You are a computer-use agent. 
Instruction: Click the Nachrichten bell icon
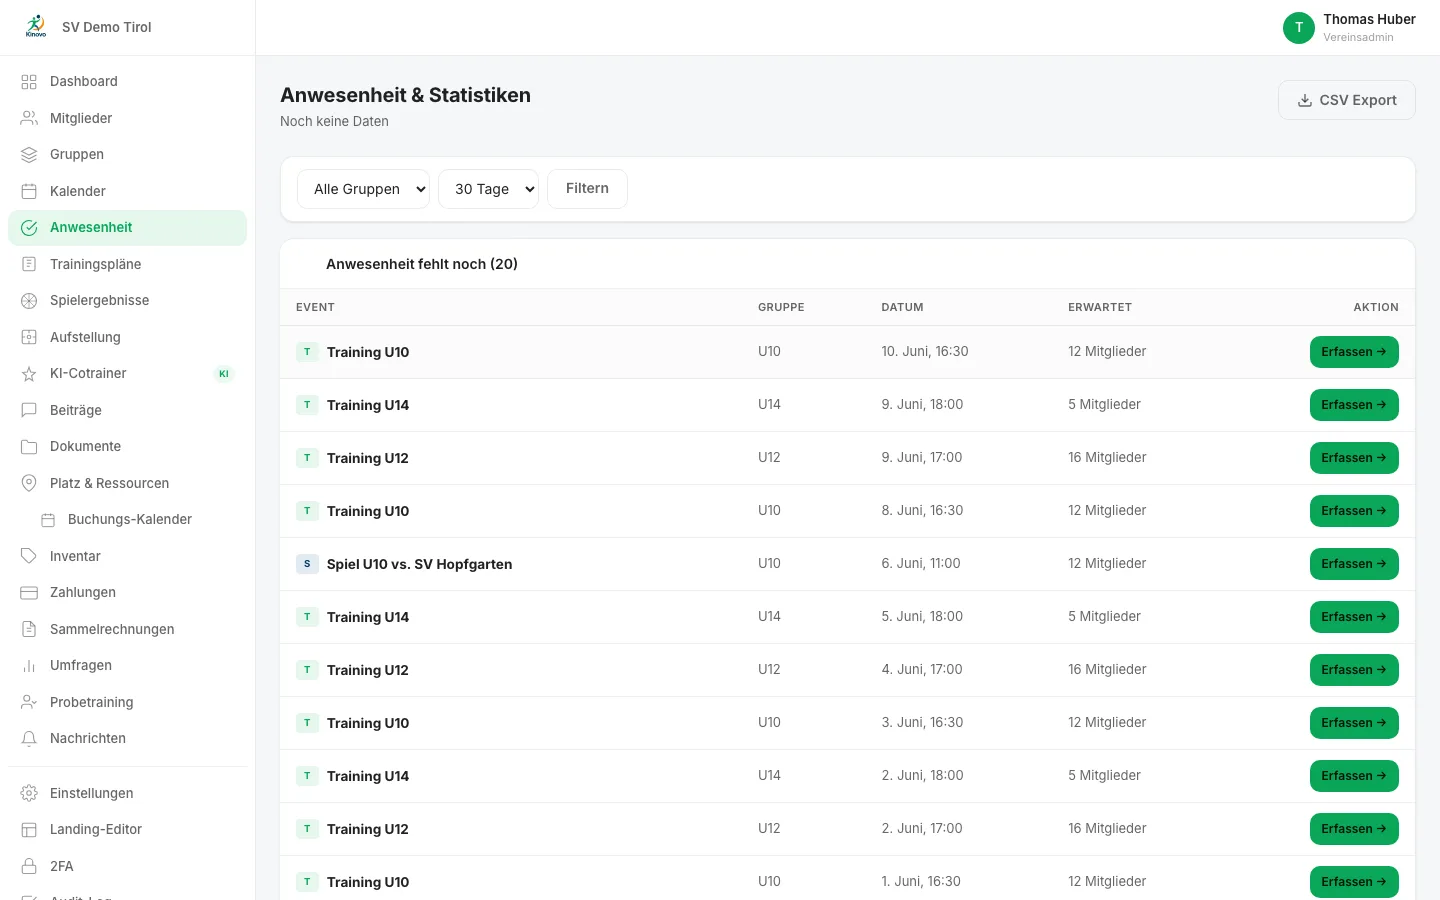point(29,739)
